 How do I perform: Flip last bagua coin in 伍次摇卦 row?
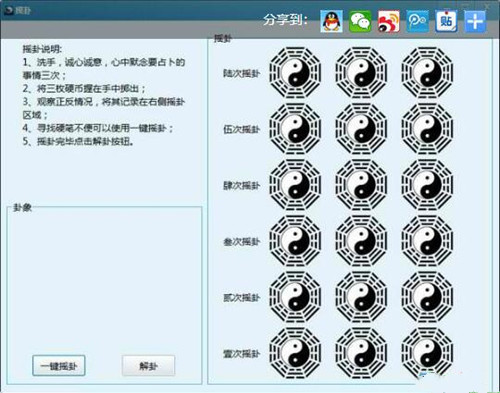coord(427,129)
